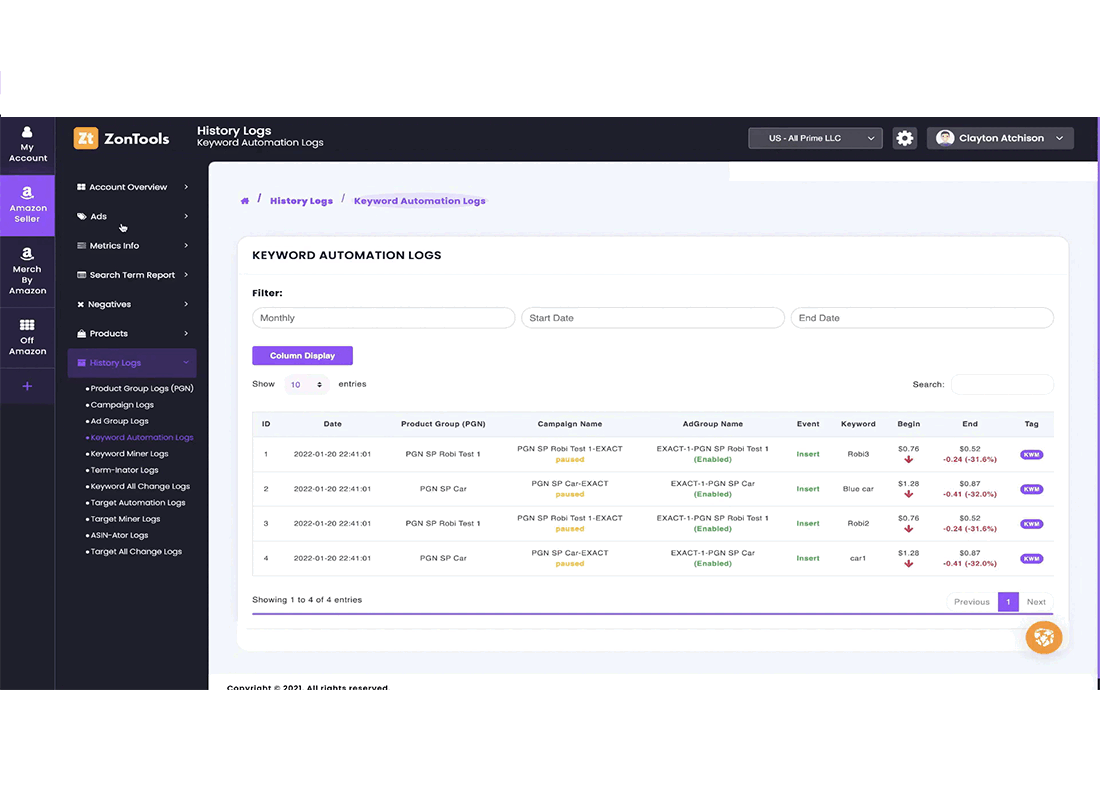The image size is (1100, 810).
Task: Open Off Amazon grid icon
Action: [x=27, y=337]
